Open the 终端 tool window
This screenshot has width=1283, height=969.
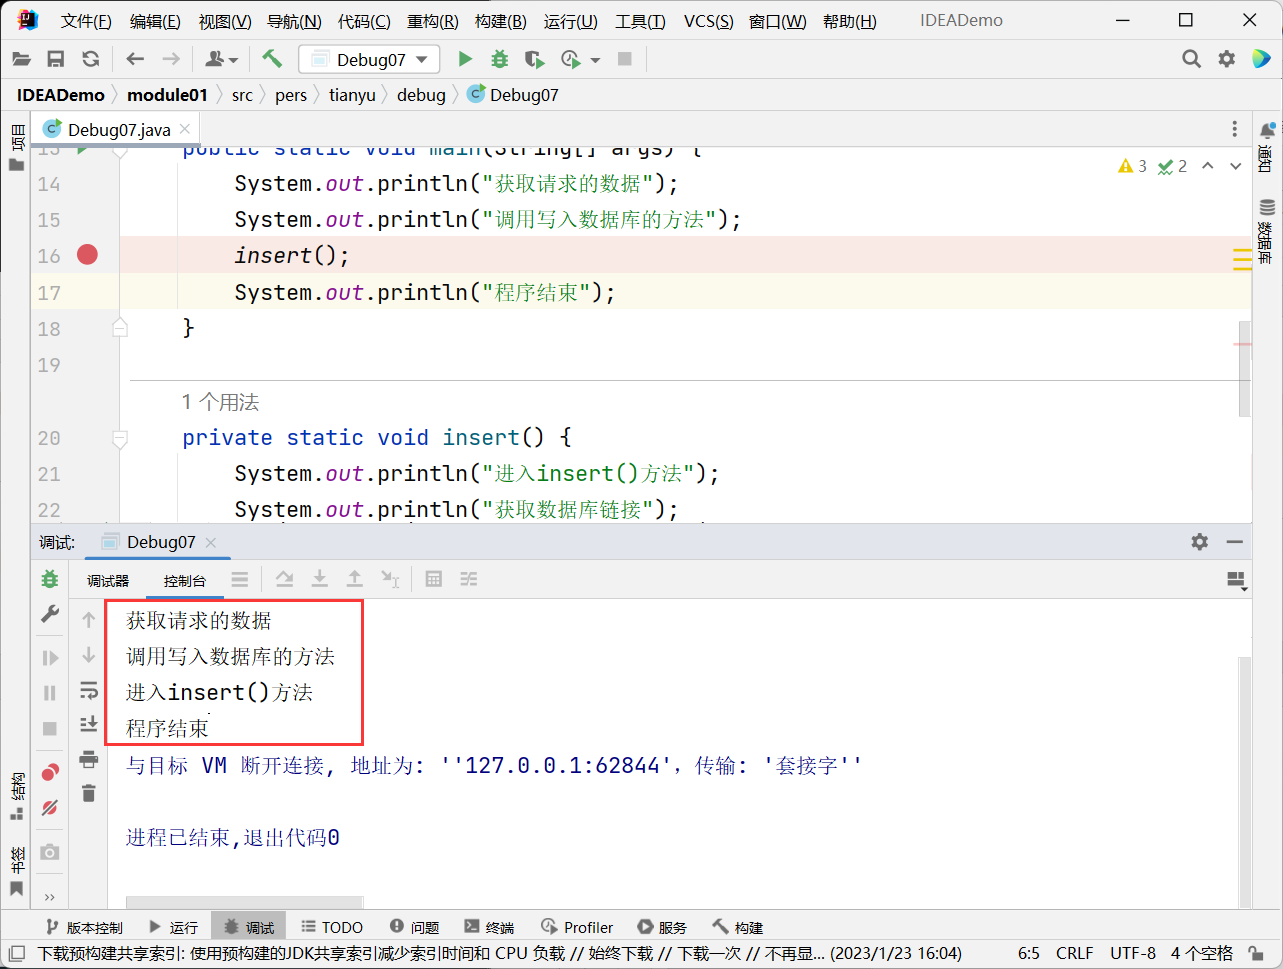coord(489,927)
